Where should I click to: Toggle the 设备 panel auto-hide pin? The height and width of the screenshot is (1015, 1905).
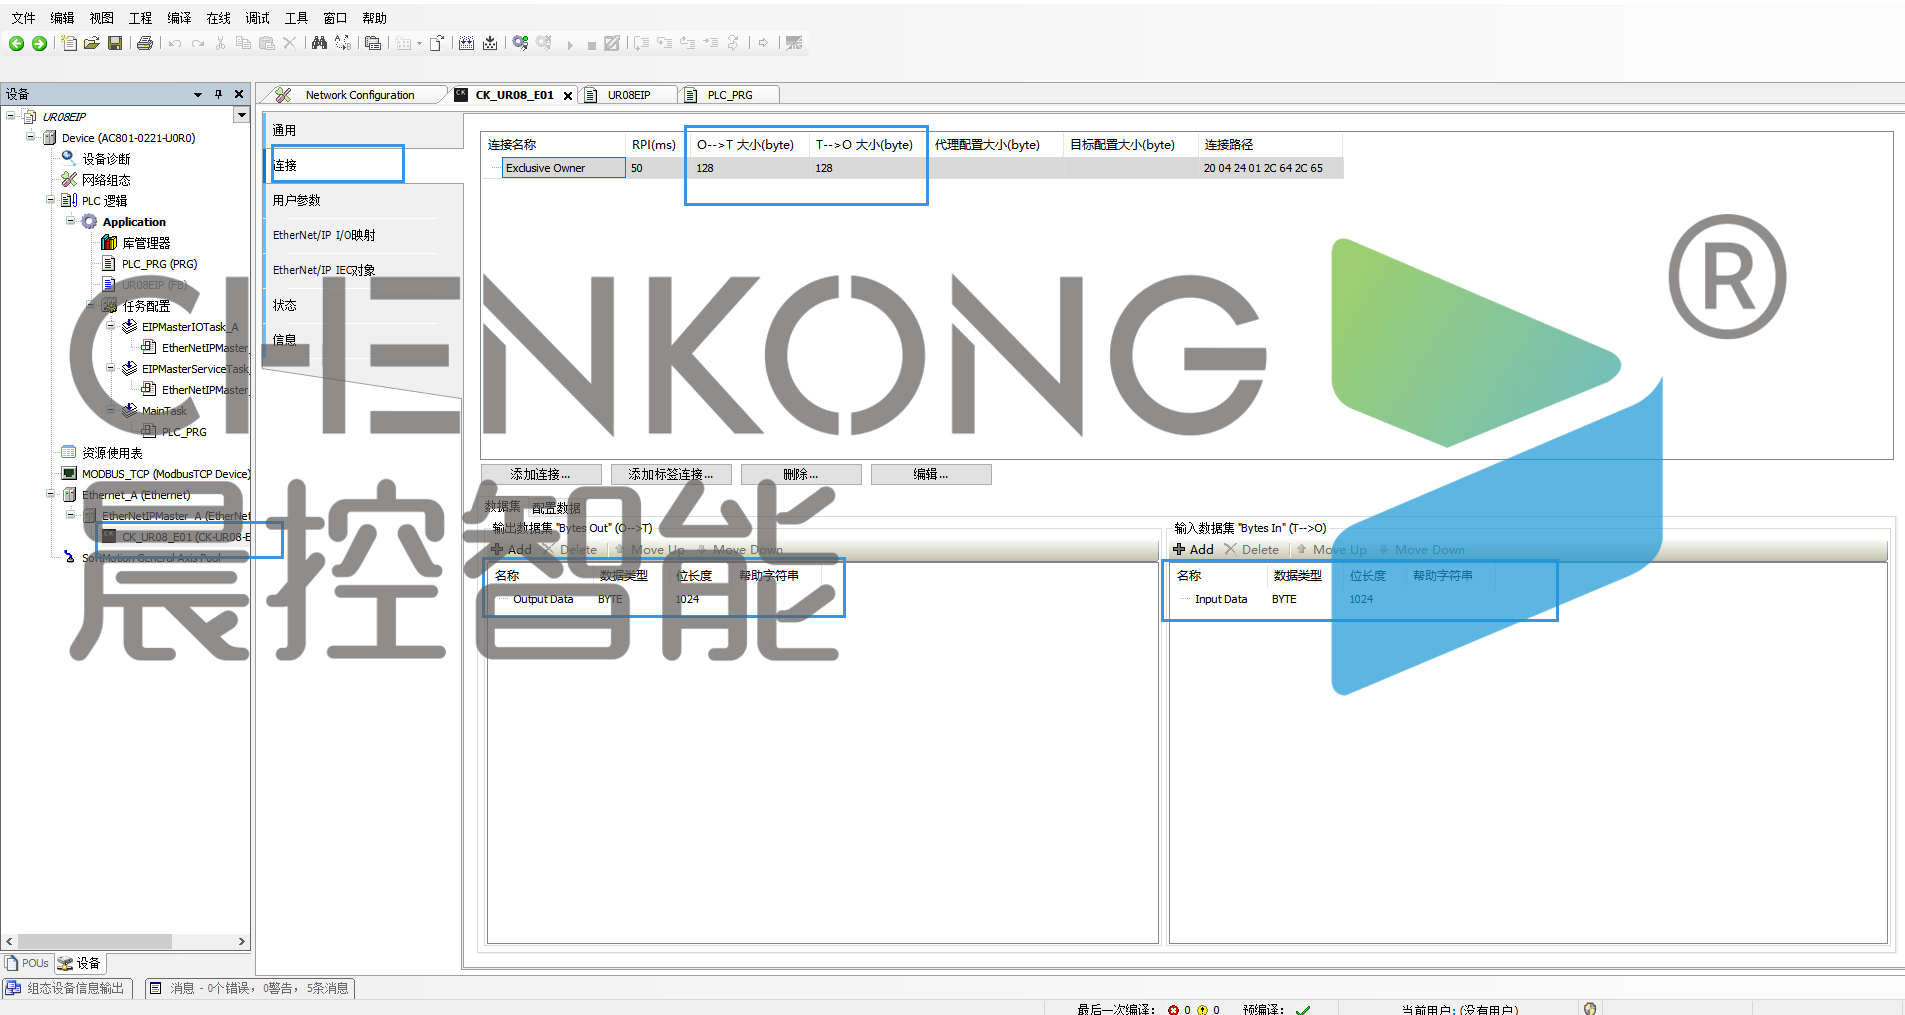click(x=218, y=94)
